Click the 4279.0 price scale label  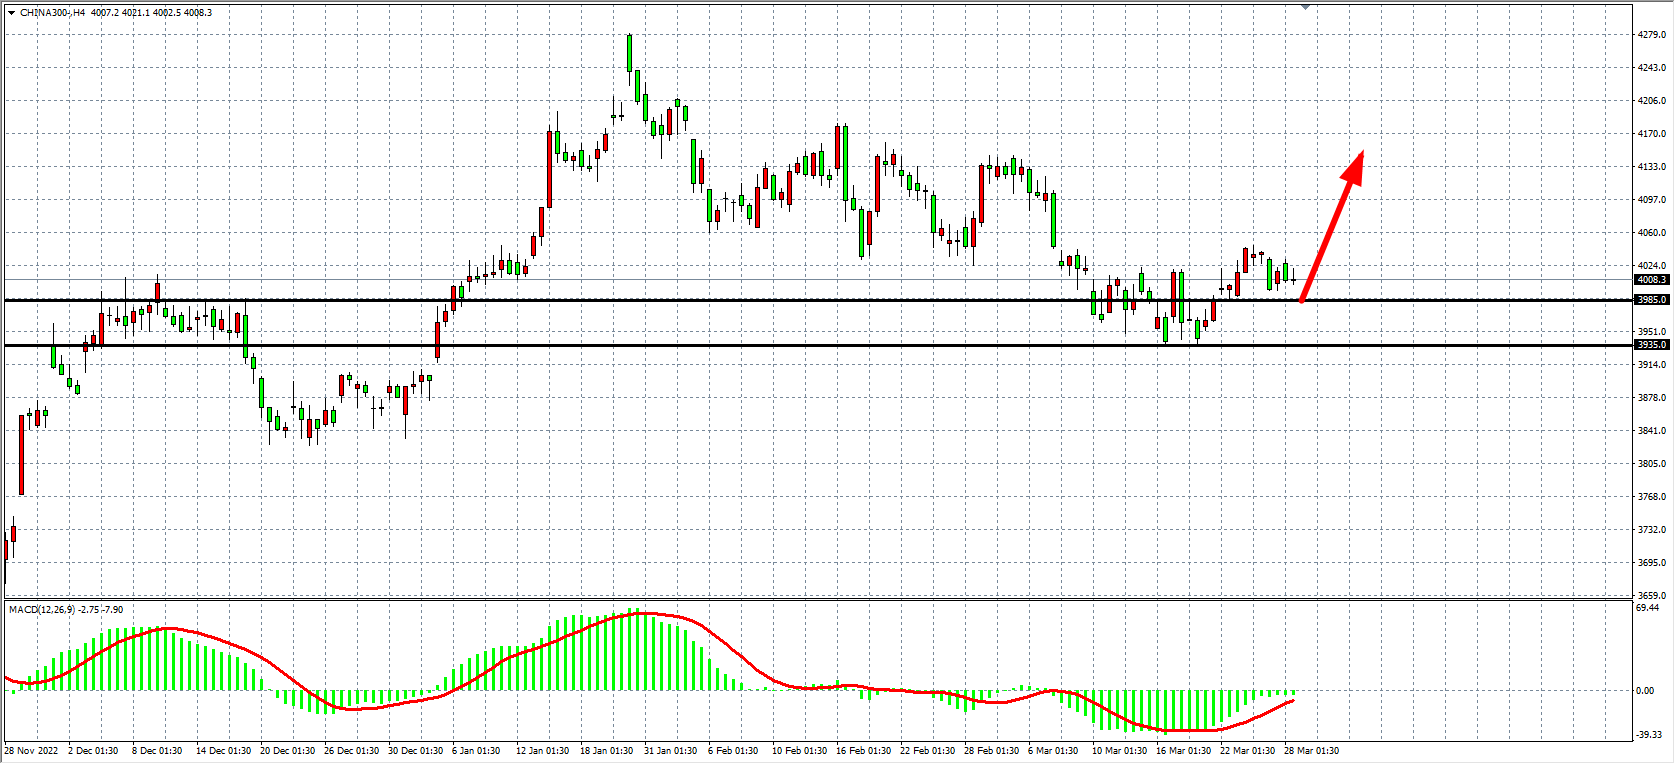pyautogui.click(x=1651, y=35)
